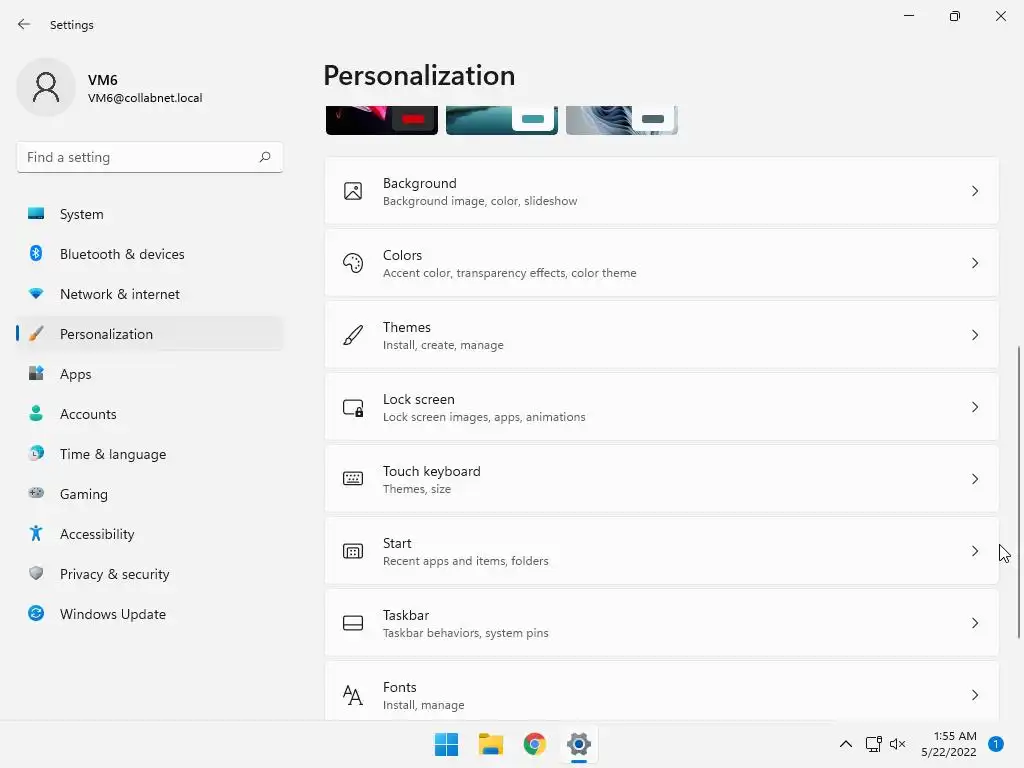Click the VM6 user avatar icon
This screenshot has width=1024, height=768.
point(46,87)
